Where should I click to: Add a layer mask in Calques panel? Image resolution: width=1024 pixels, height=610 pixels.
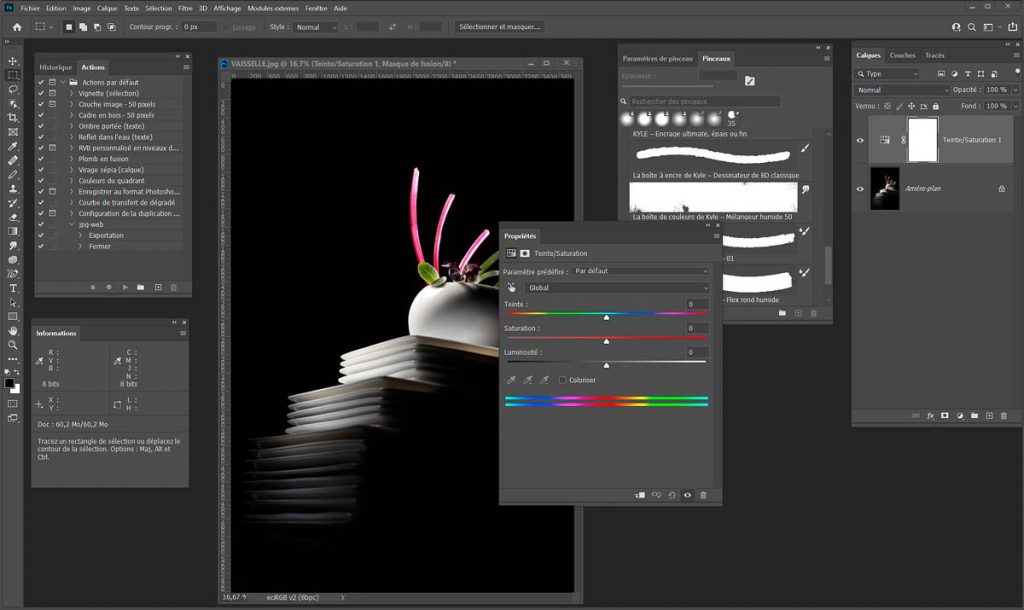coord(944,415)
